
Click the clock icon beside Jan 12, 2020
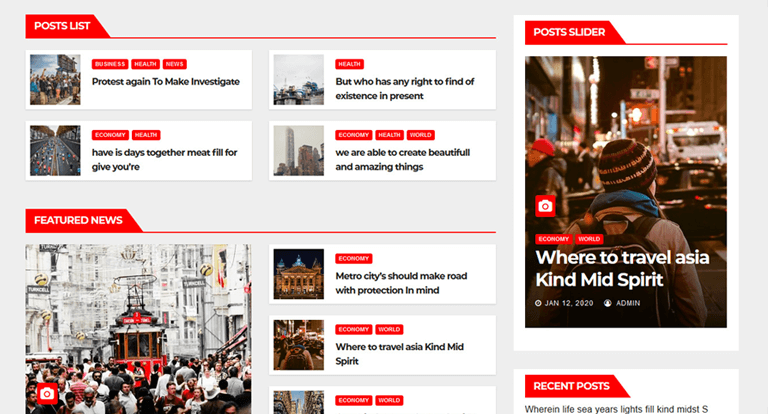[x=538, y=303]
